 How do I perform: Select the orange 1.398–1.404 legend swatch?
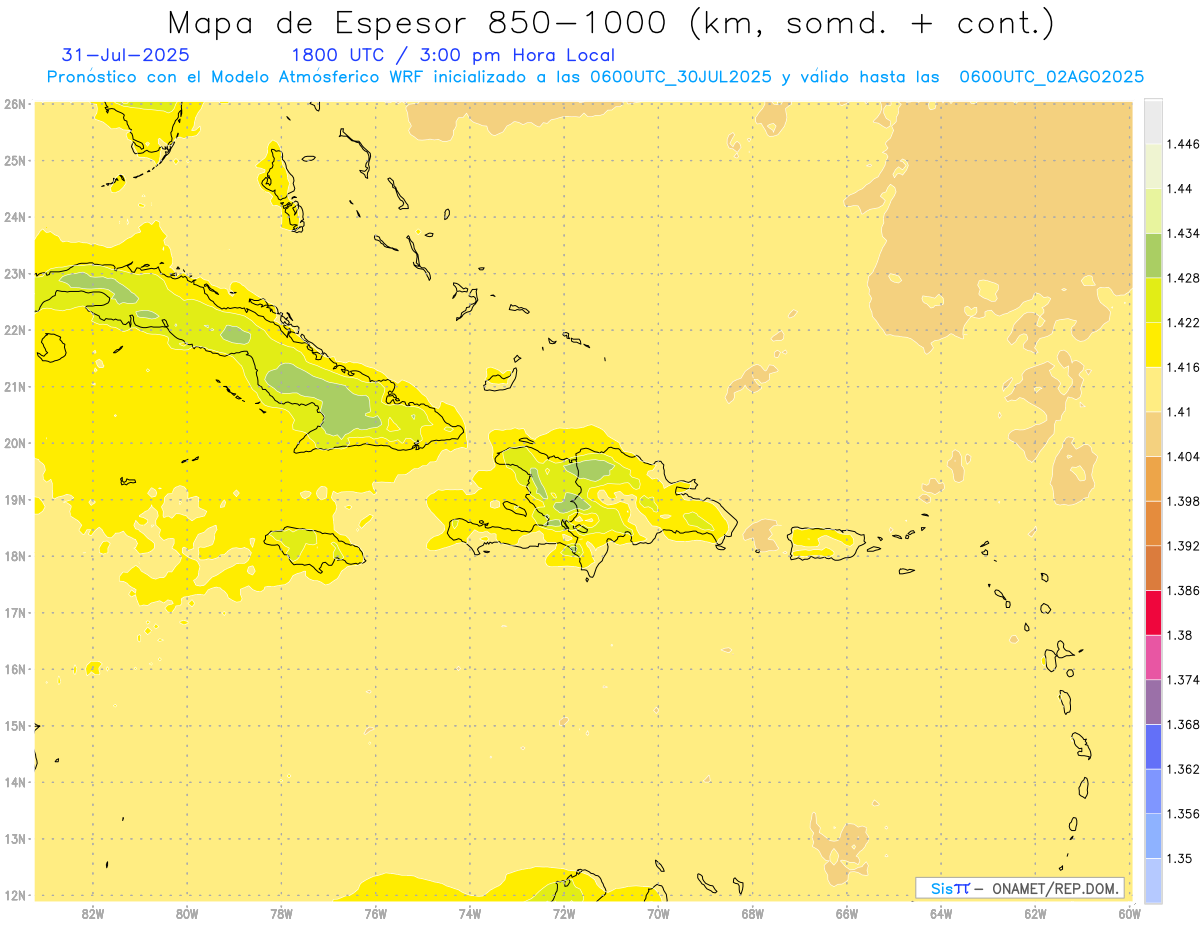(x=1153, y=478)
